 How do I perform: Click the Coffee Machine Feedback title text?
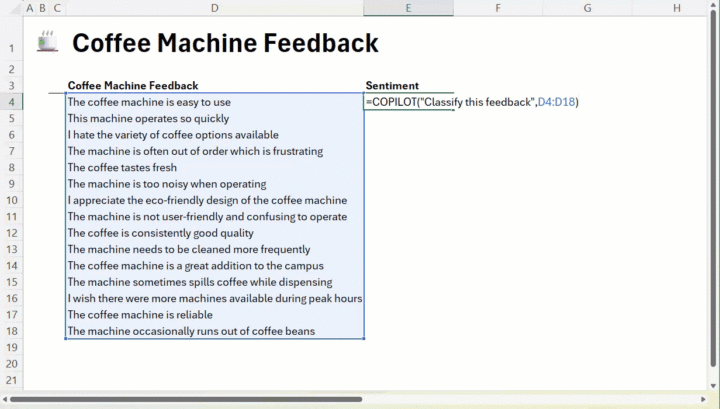pos(225,43)
